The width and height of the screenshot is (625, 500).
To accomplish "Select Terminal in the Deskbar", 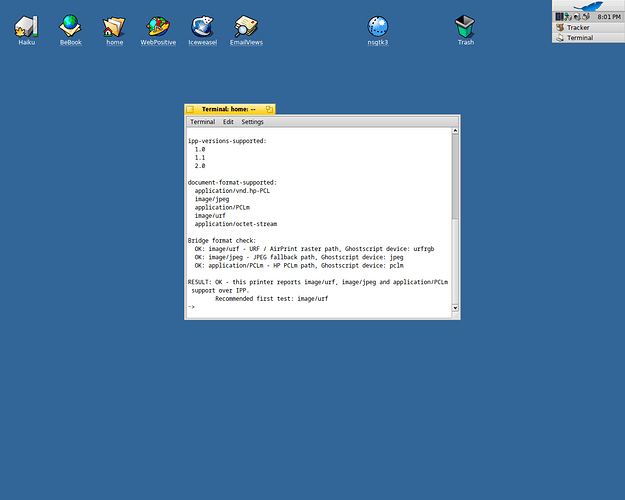I will coord(588,38).
